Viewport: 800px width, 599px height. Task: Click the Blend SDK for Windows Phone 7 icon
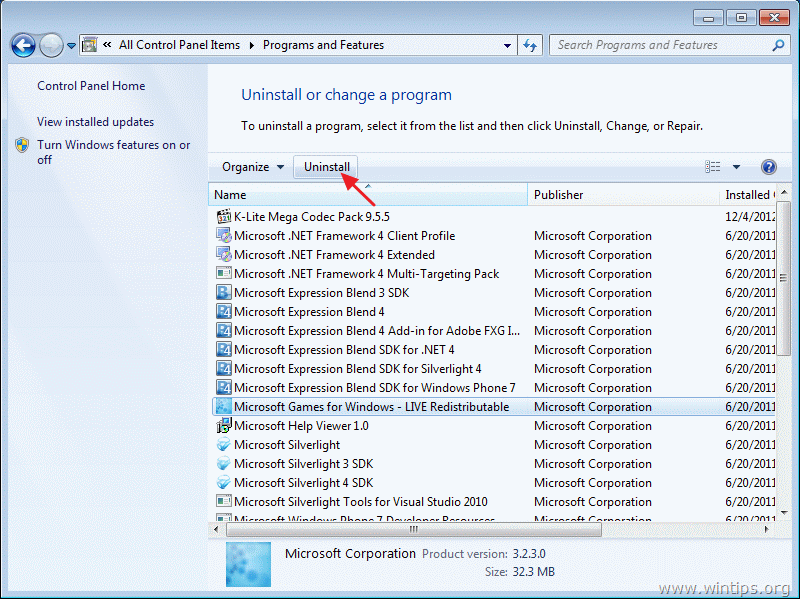coord(223,388)
